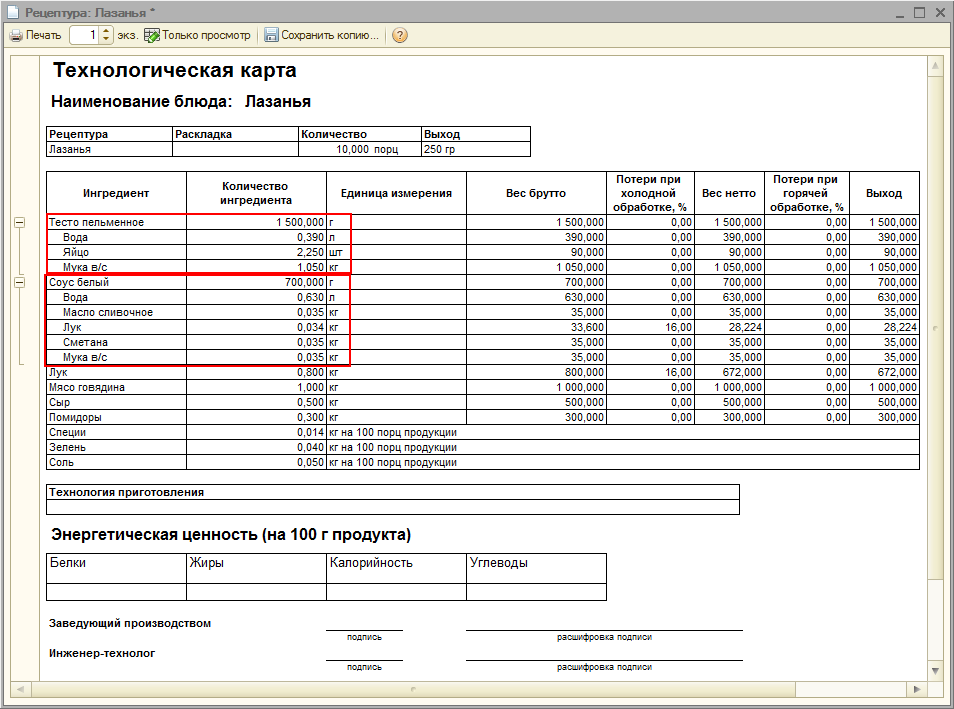Click the copies count input field
The width and height of the screenshot is (954, 709).
coord(84,35)
